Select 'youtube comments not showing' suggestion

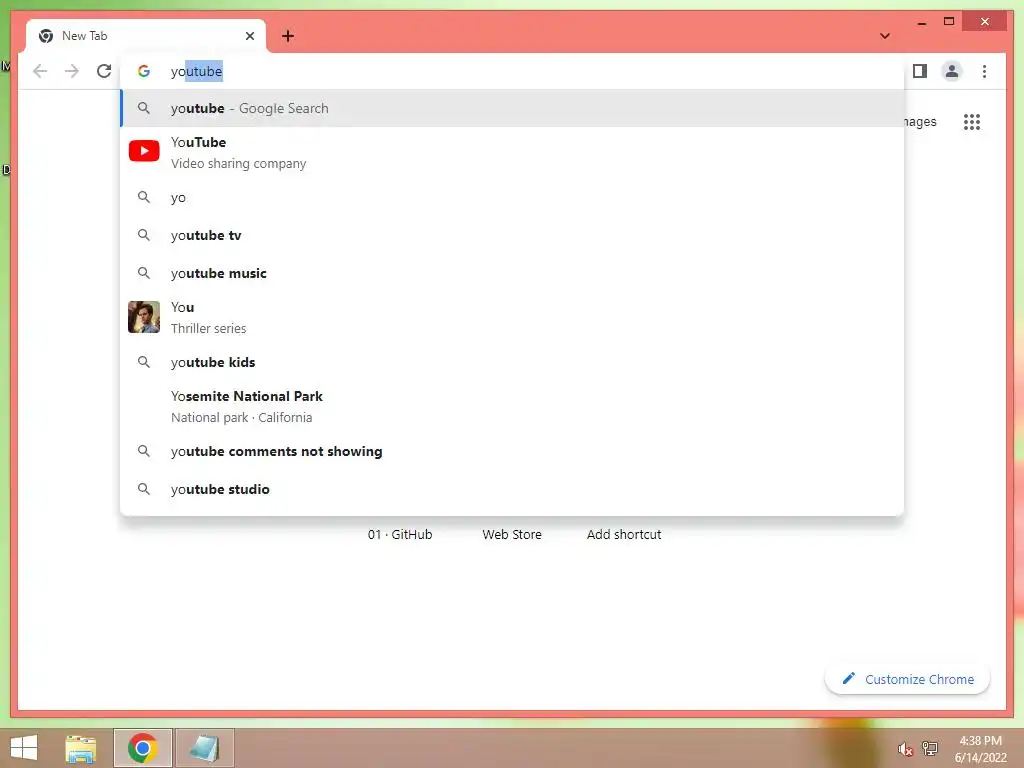(x=513, y=451)
